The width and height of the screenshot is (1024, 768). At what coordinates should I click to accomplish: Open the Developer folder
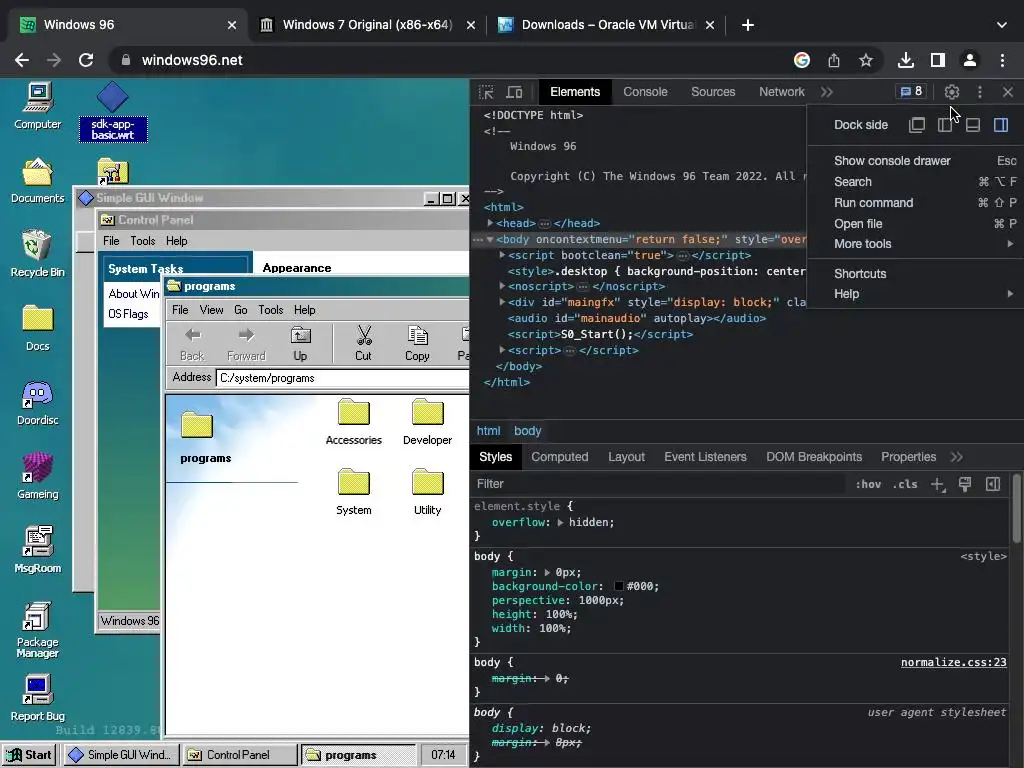point(427,423)
